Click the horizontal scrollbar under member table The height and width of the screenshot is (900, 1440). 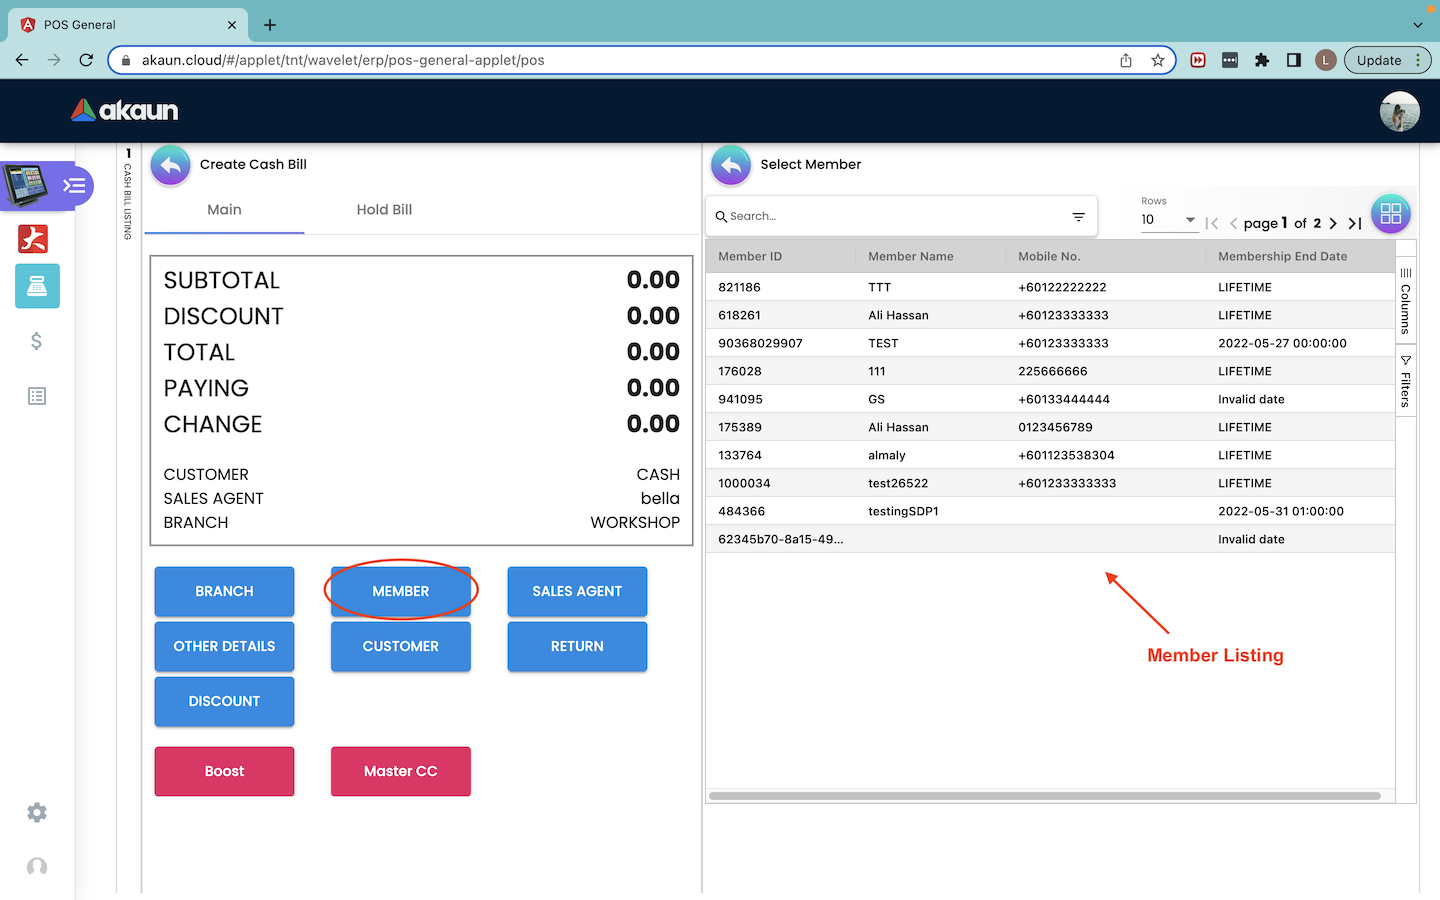[x=1044, y=796]
